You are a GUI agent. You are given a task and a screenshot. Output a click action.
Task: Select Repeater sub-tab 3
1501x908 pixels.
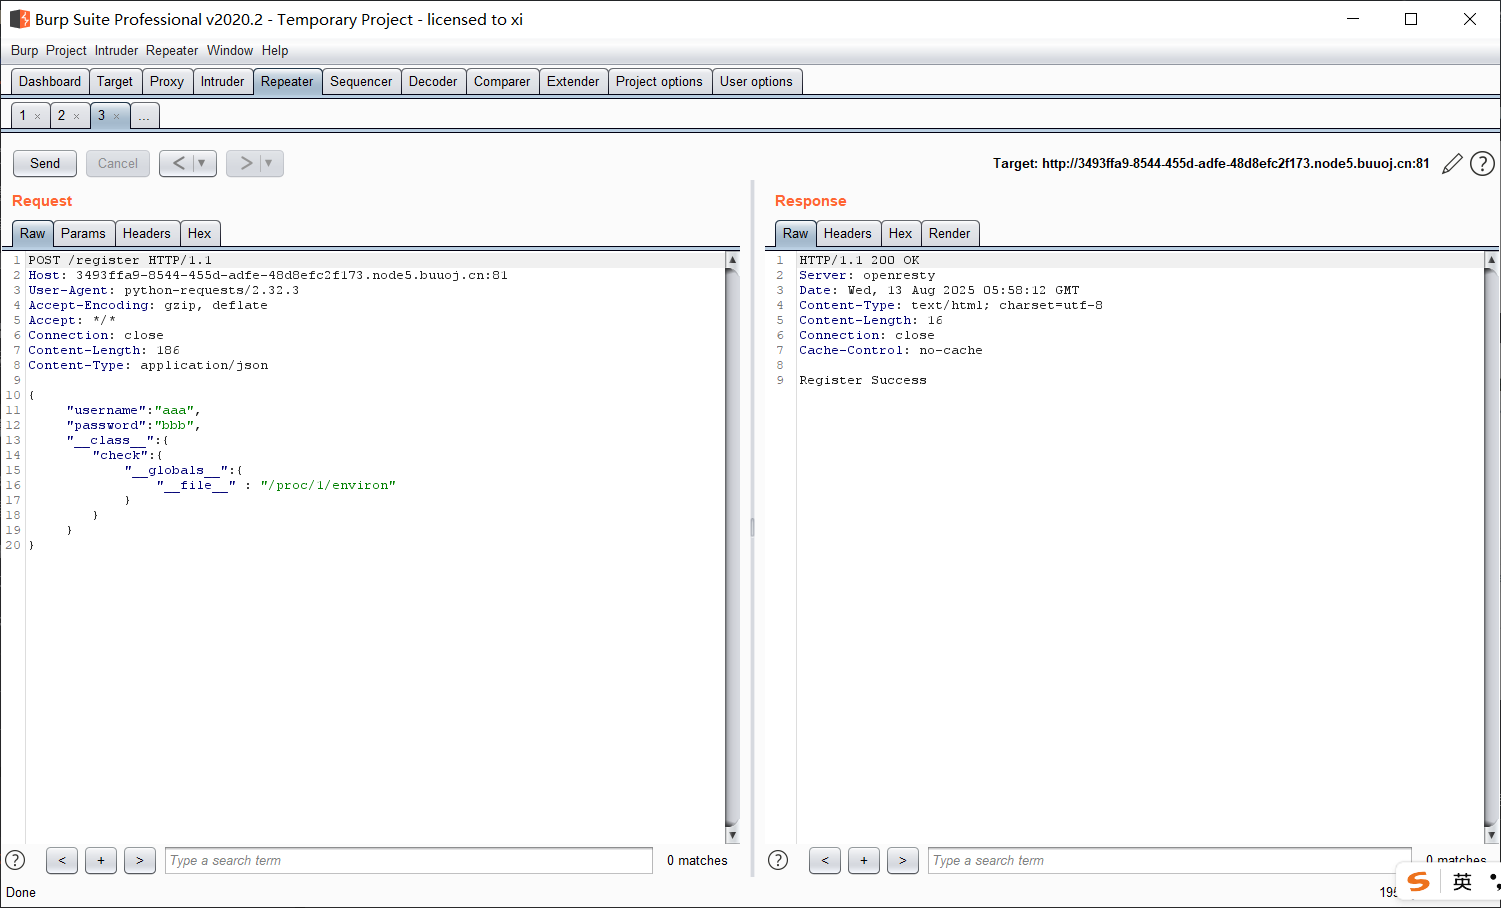pos(101,116)
